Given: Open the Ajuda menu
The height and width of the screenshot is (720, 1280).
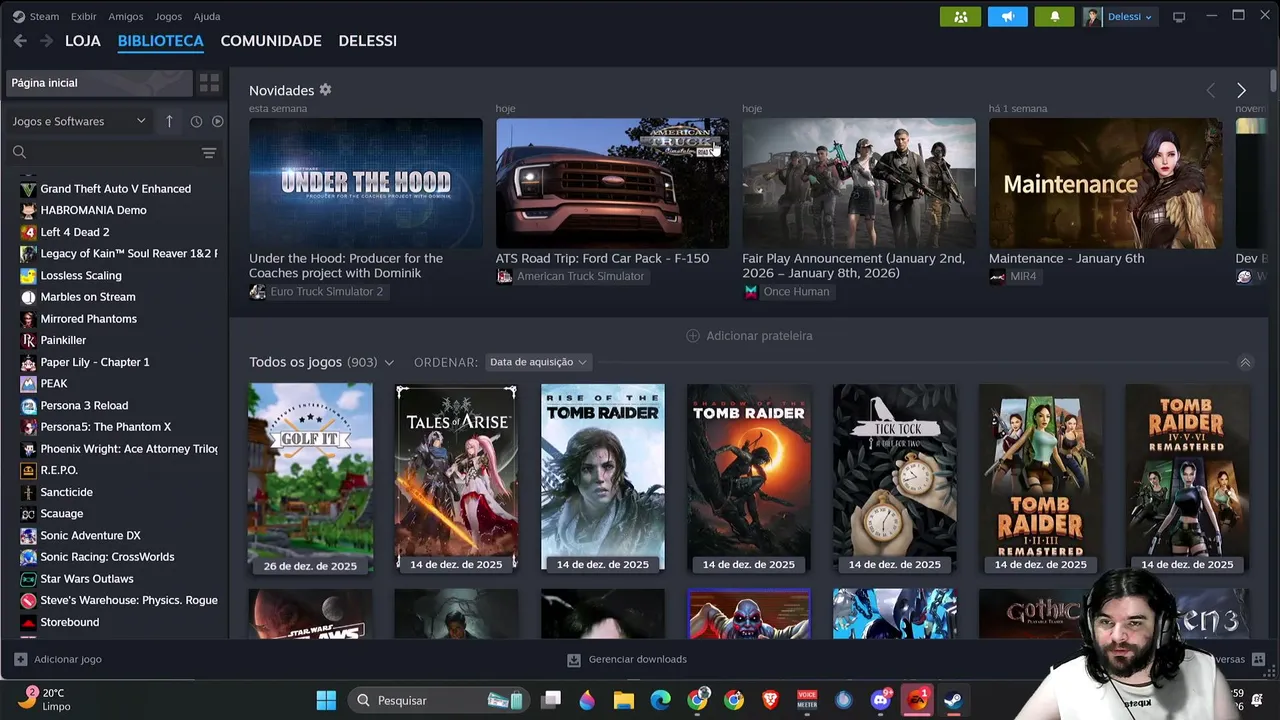Looking at the screenshot, I should pyautogui.click(x=207, y=16).
